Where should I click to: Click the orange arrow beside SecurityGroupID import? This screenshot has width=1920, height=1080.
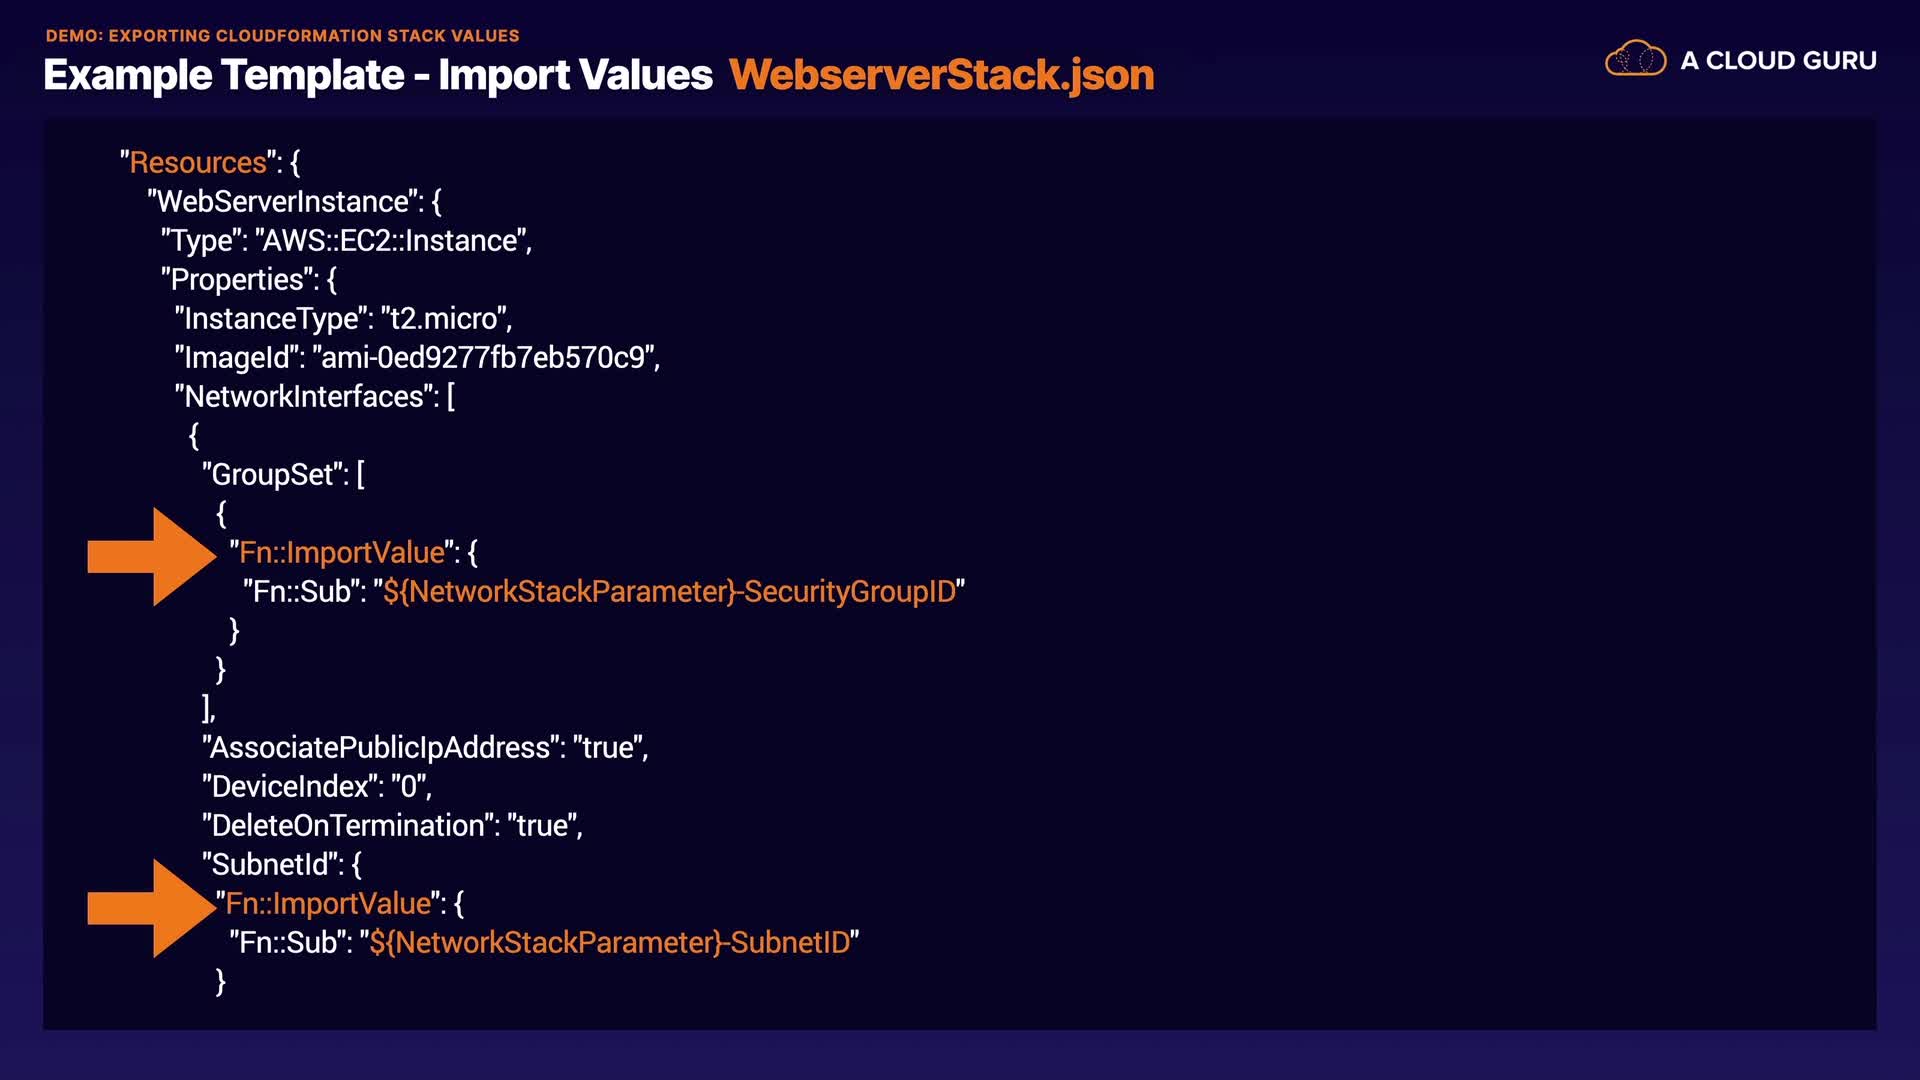(x=152, y=556)
